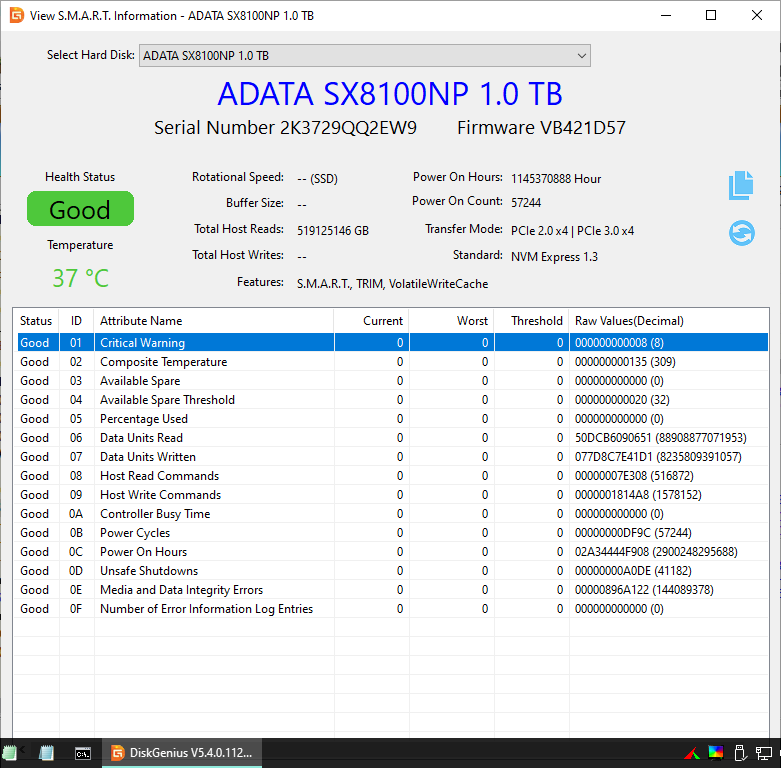781x768 pixels.
Task: Click raw value 00000000A0DE (41182)
Action: coord(633,571)
